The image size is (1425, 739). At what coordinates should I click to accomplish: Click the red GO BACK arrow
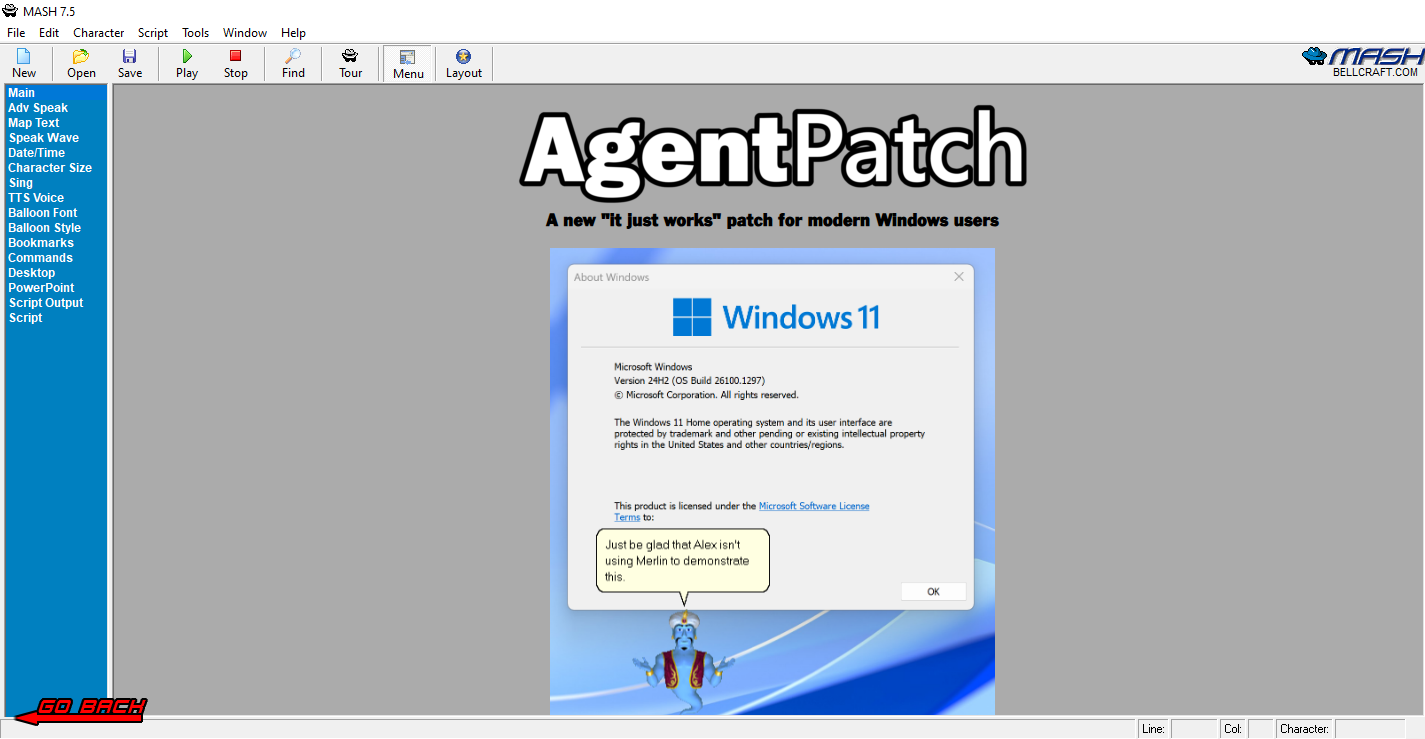(x=80, y=709)
